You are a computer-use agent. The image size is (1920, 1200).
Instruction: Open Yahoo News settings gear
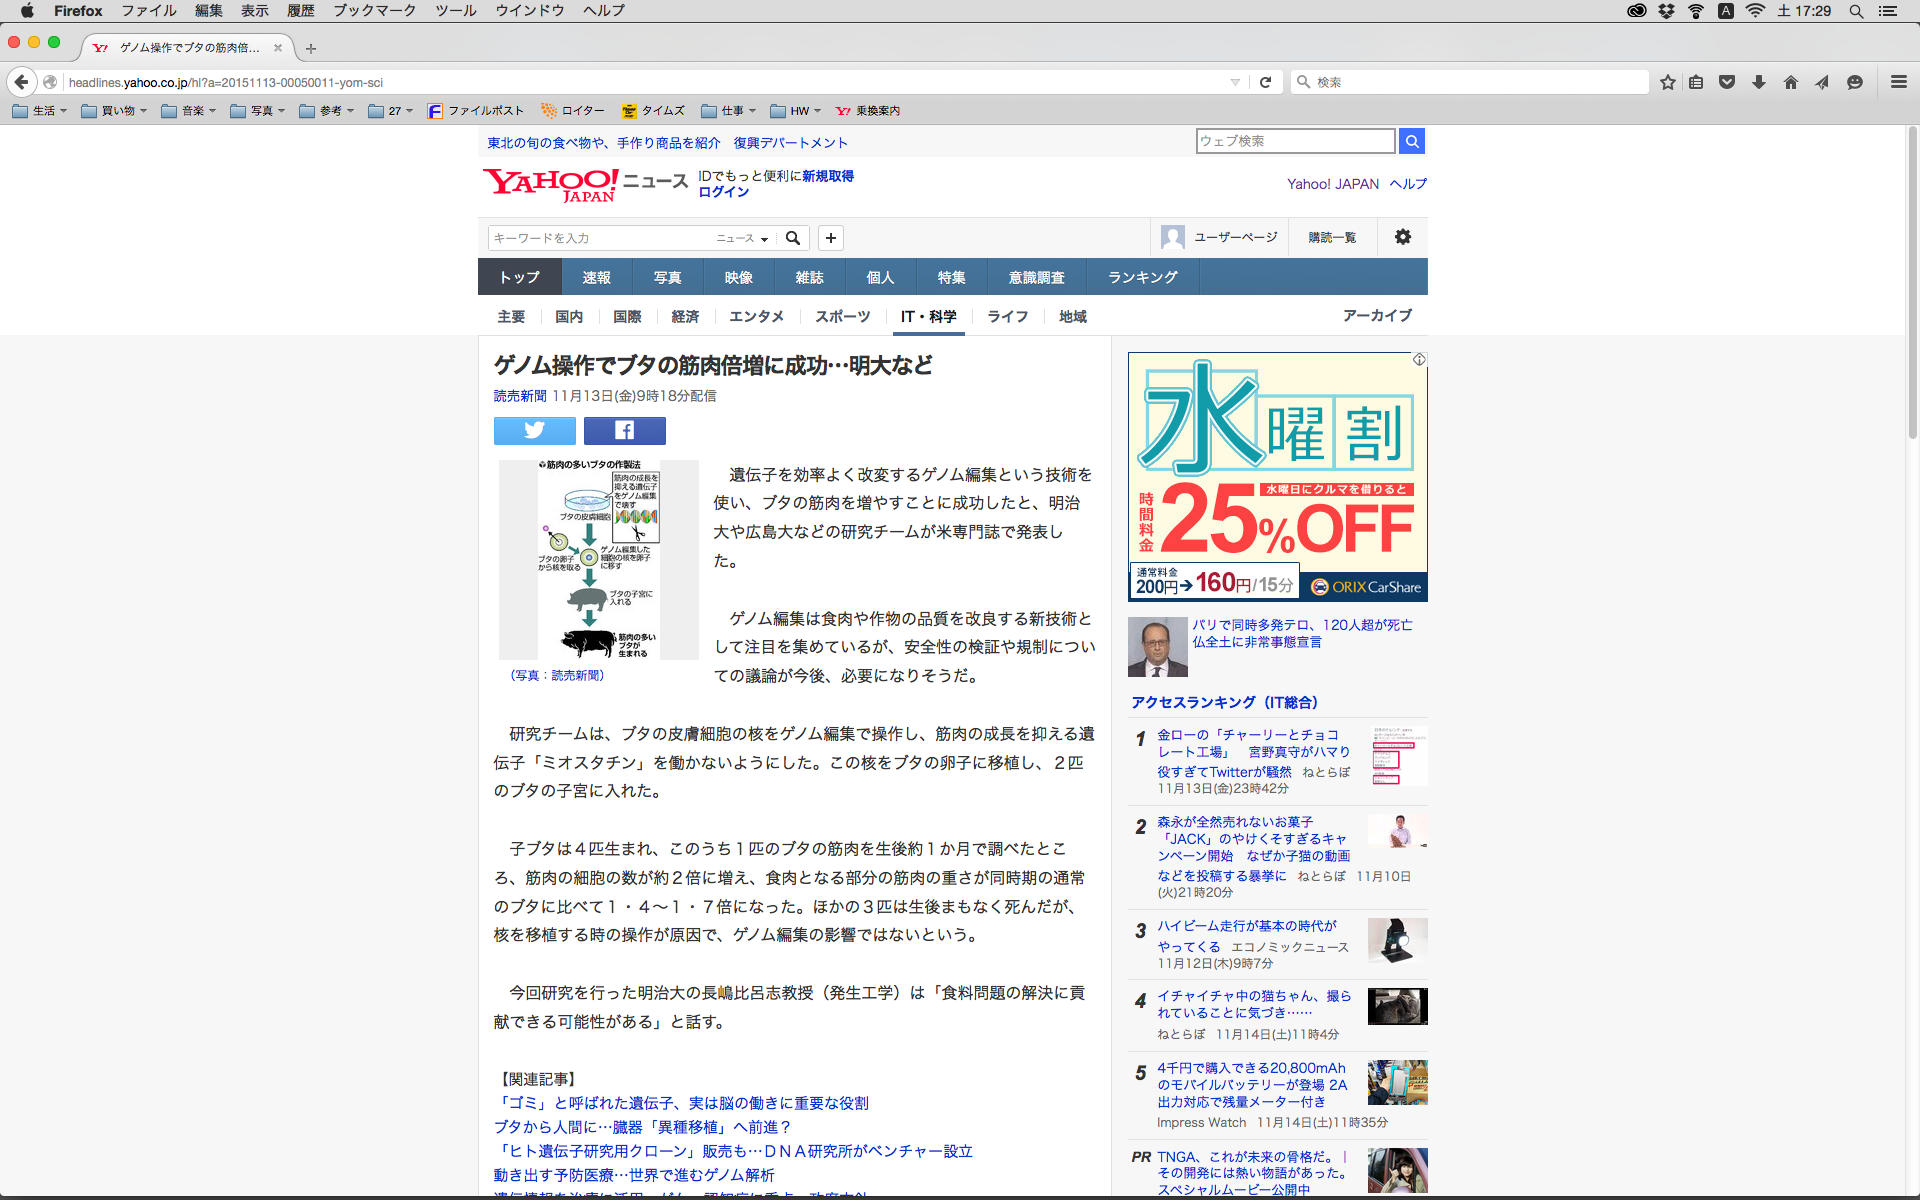(x=1402, y=237)
